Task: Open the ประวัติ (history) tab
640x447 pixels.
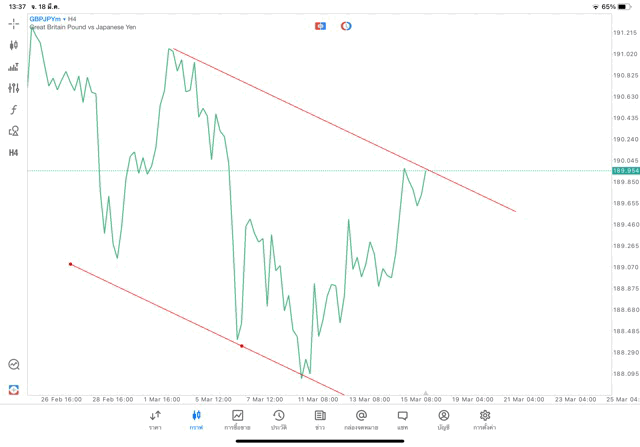Action: point(279,419)
